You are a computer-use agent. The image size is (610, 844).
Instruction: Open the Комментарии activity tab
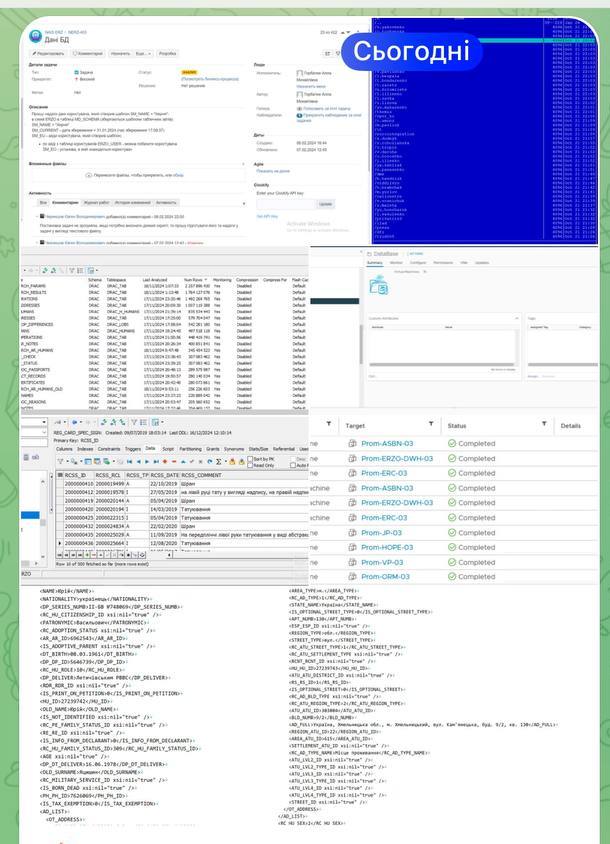(67, 202)
